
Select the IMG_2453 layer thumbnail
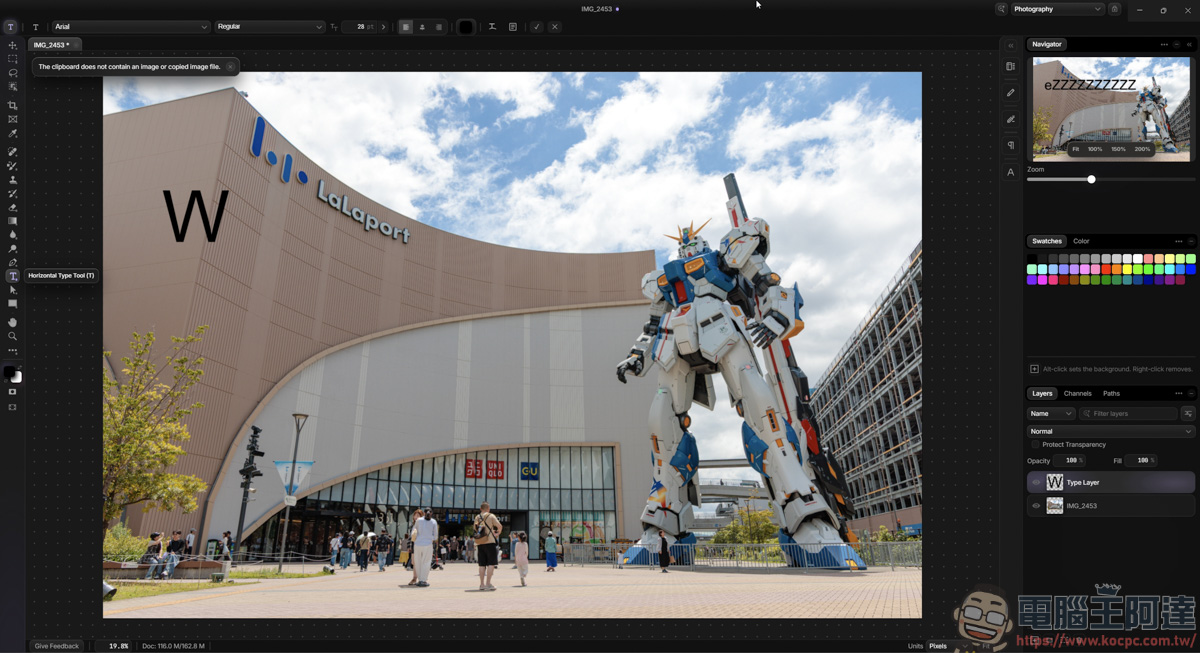click(x=1055, y=506)
